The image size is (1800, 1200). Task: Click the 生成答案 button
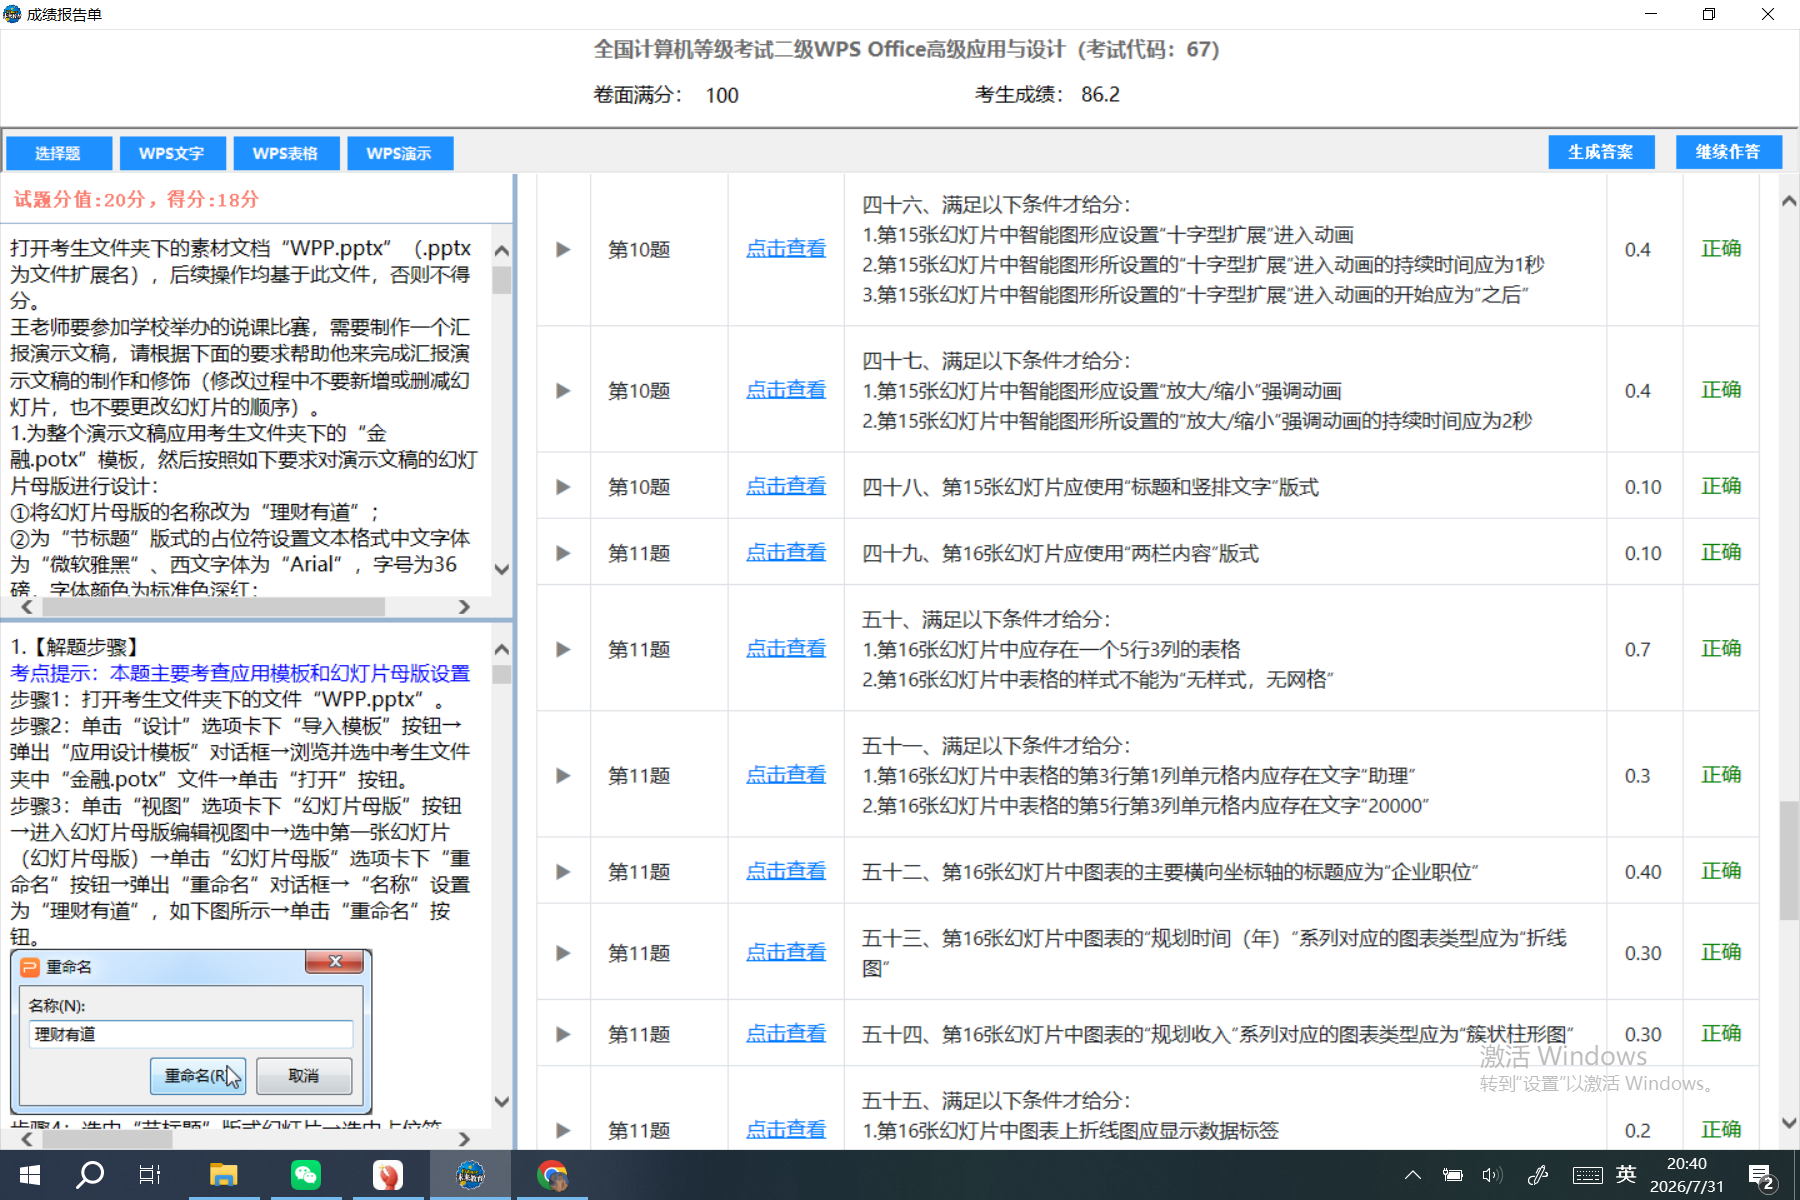coord(1601,152)
